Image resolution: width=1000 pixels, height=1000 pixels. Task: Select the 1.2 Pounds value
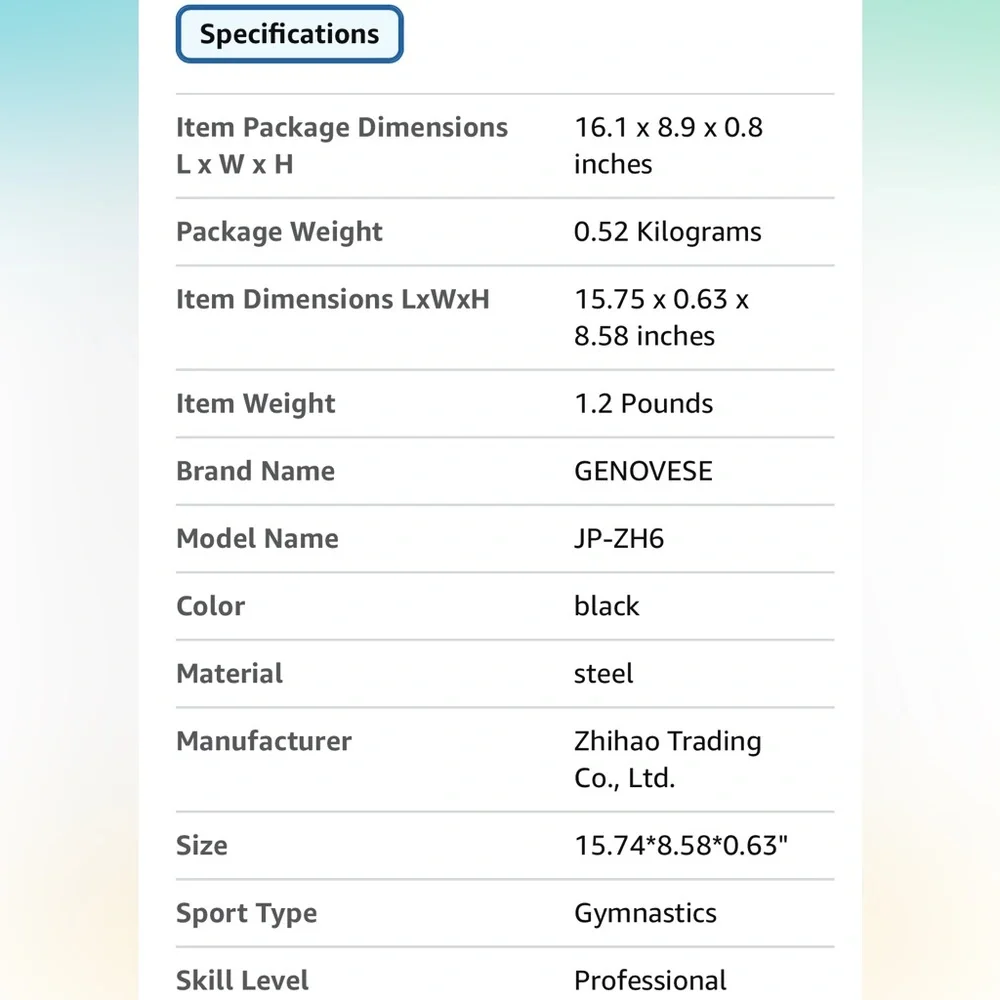pos(643,404)
